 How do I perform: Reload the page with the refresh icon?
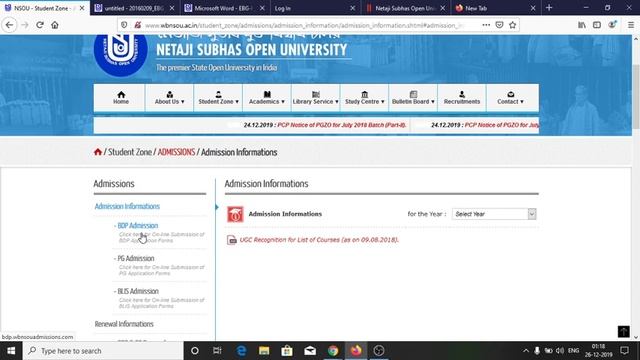[40, 25]
